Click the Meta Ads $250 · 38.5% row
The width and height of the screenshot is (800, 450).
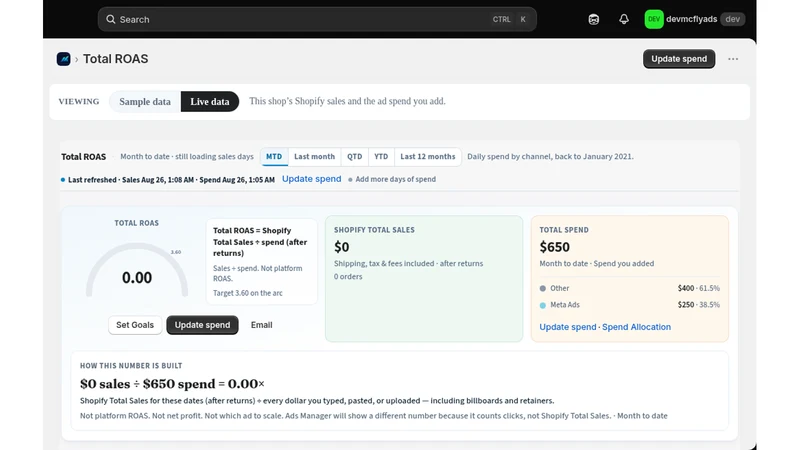click(x=630, y=305)
